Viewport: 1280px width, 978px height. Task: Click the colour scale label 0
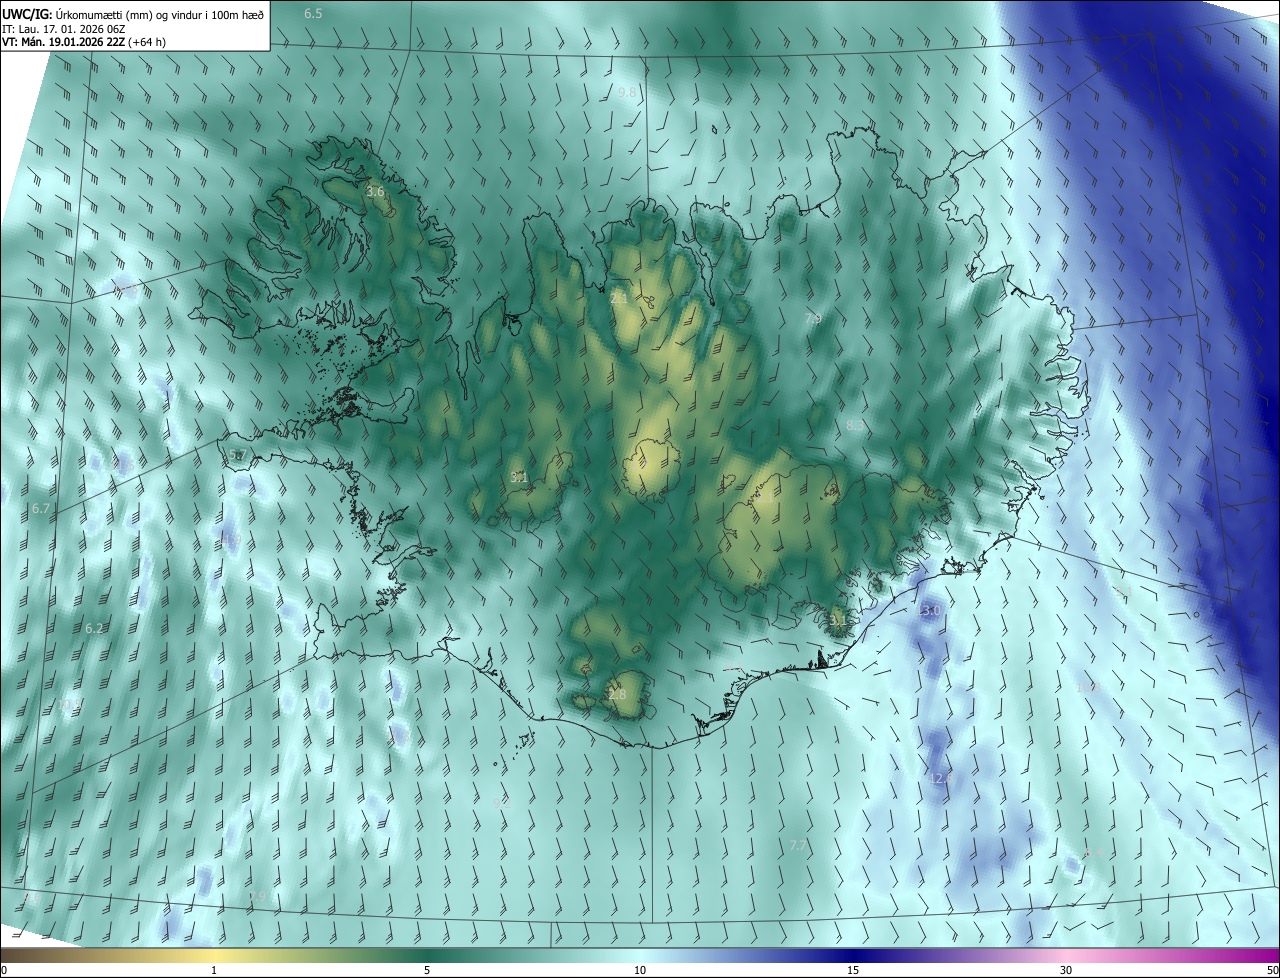(x=4, y=970)
